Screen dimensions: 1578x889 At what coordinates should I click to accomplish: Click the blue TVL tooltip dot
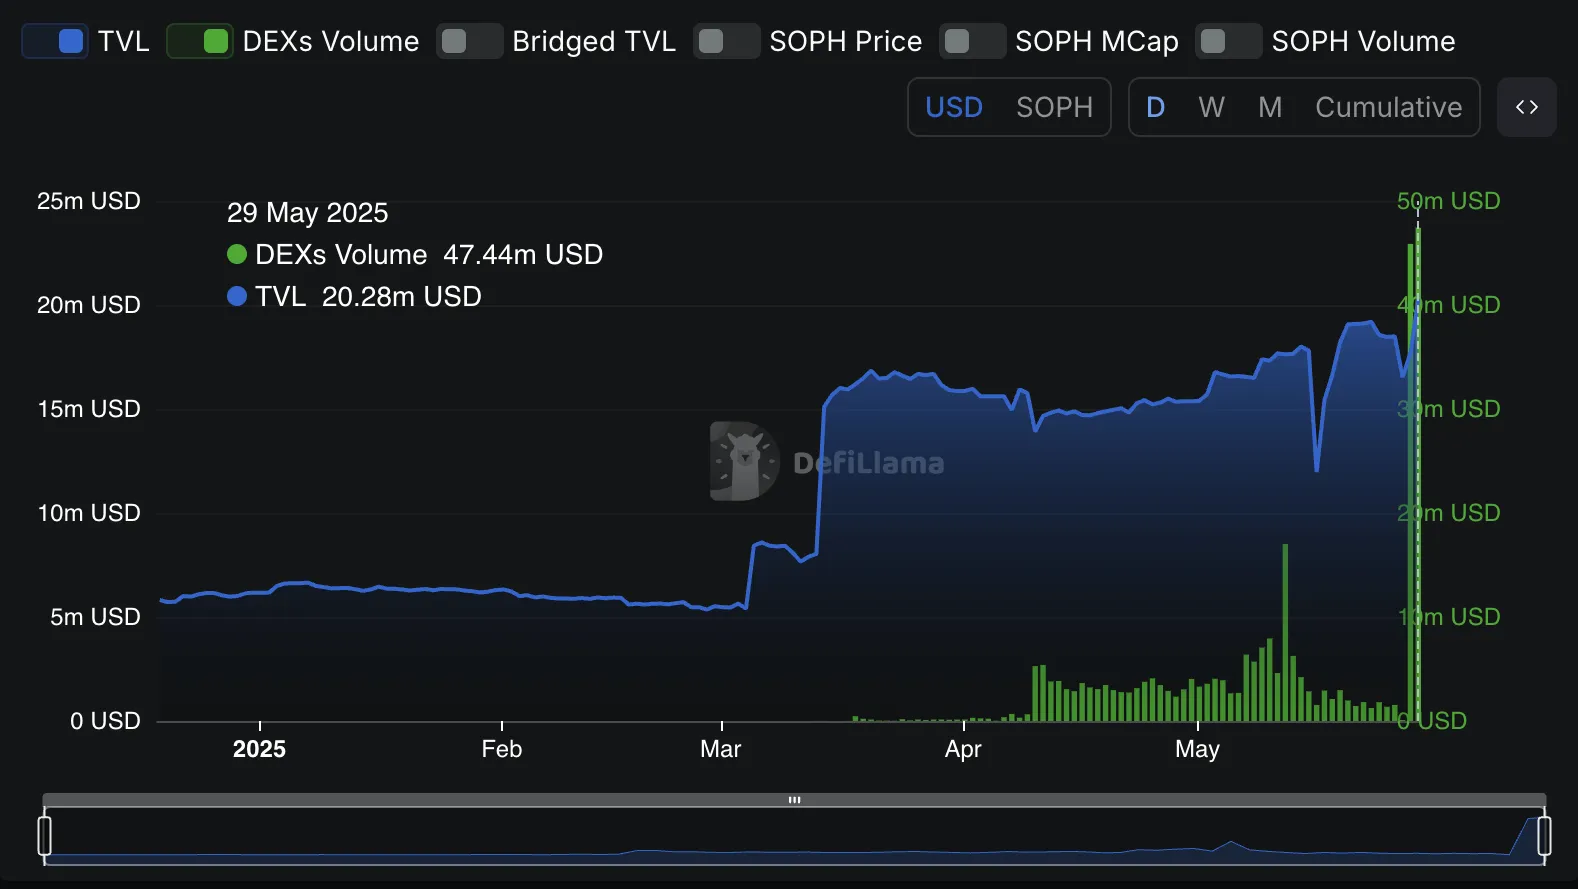pos(237,297)
